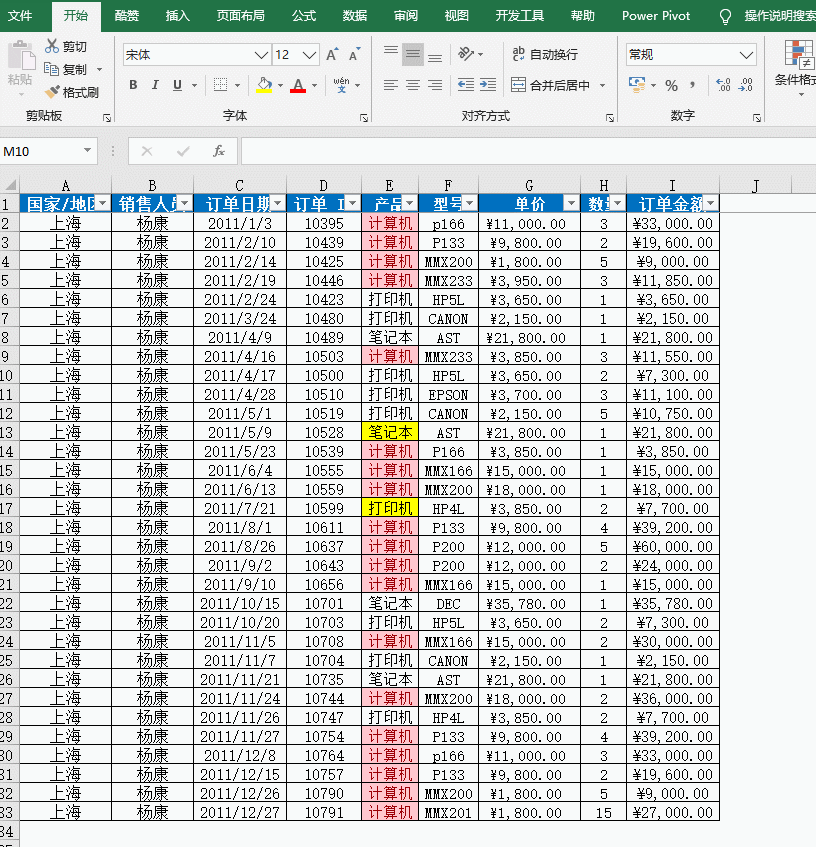The height and width of the screenshot is (847, 816).
Task: Toggle underline formatting
Action: coord(179,86)
